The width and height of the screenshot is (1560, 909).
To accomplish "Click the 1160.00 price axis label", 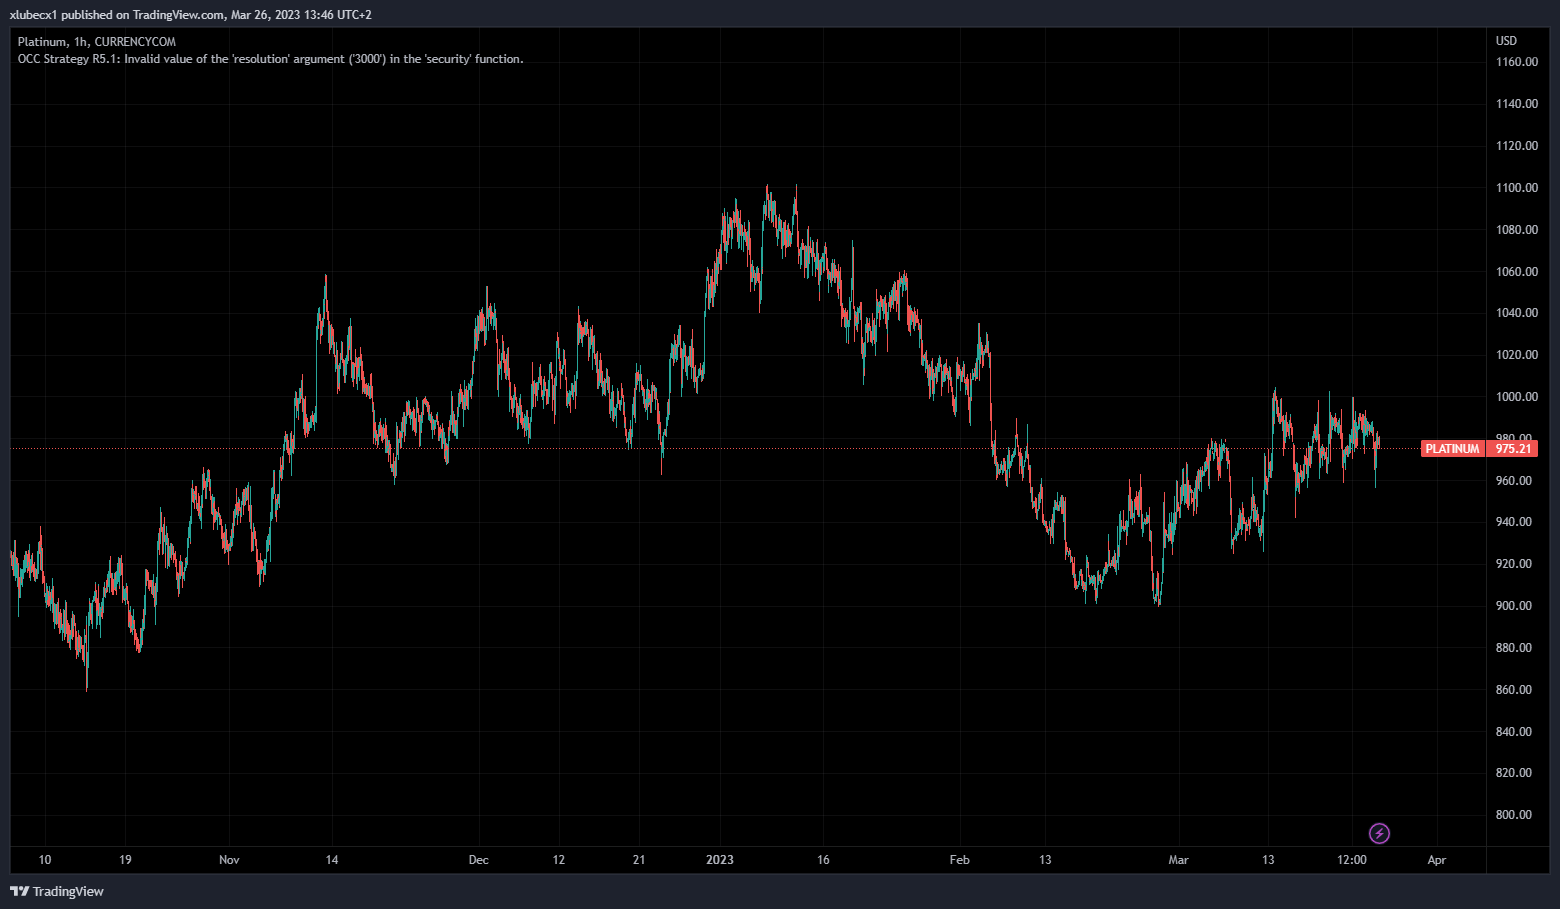I will tap(1516, 62).
